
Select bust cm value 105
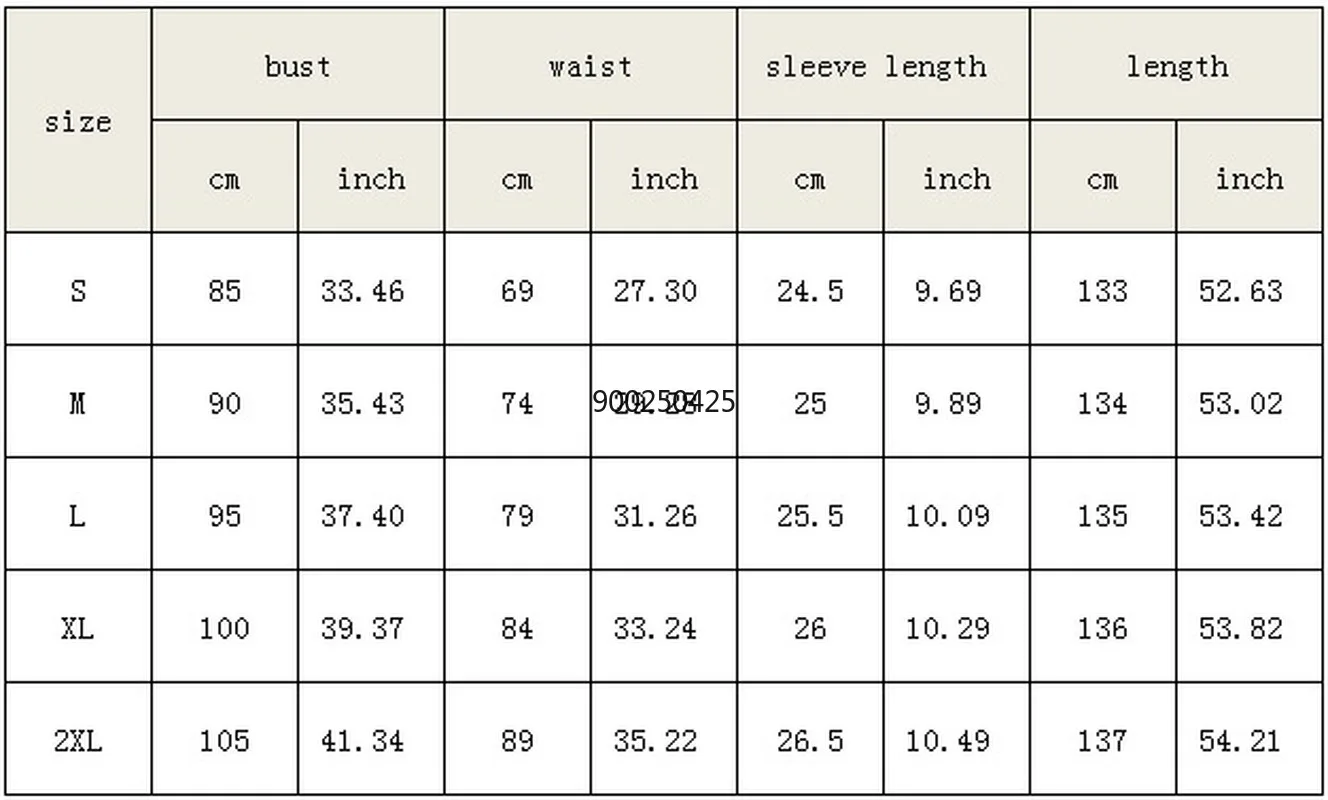224,741
